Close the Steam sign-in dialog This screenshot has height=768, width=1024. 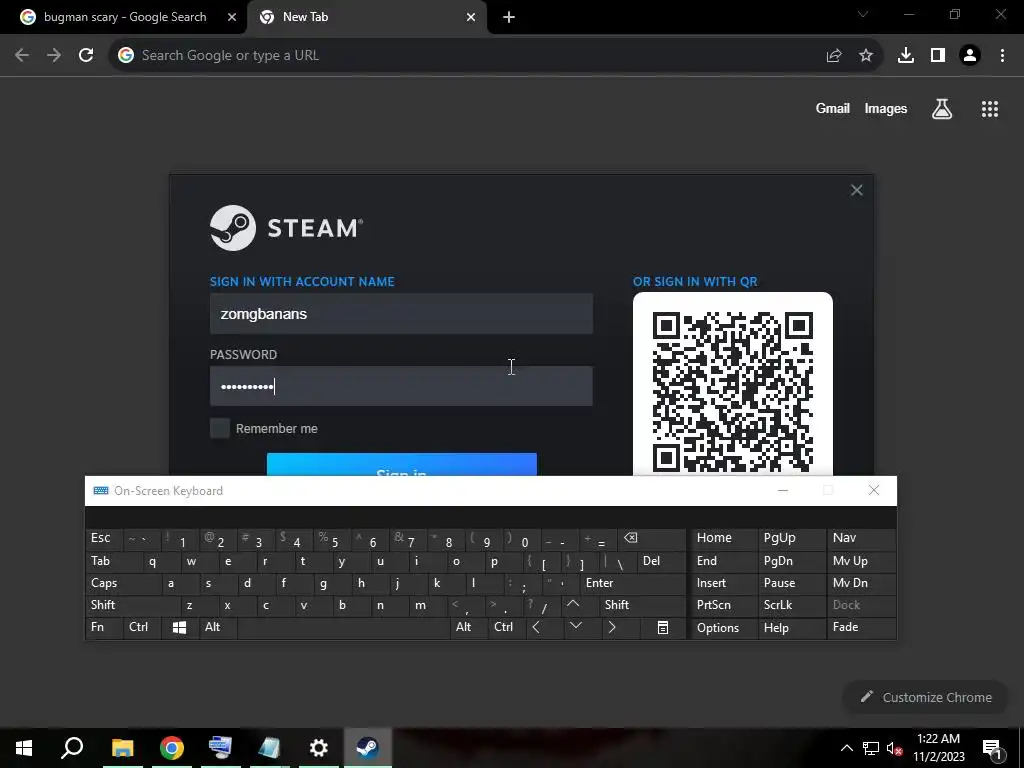tap(857, 190)
